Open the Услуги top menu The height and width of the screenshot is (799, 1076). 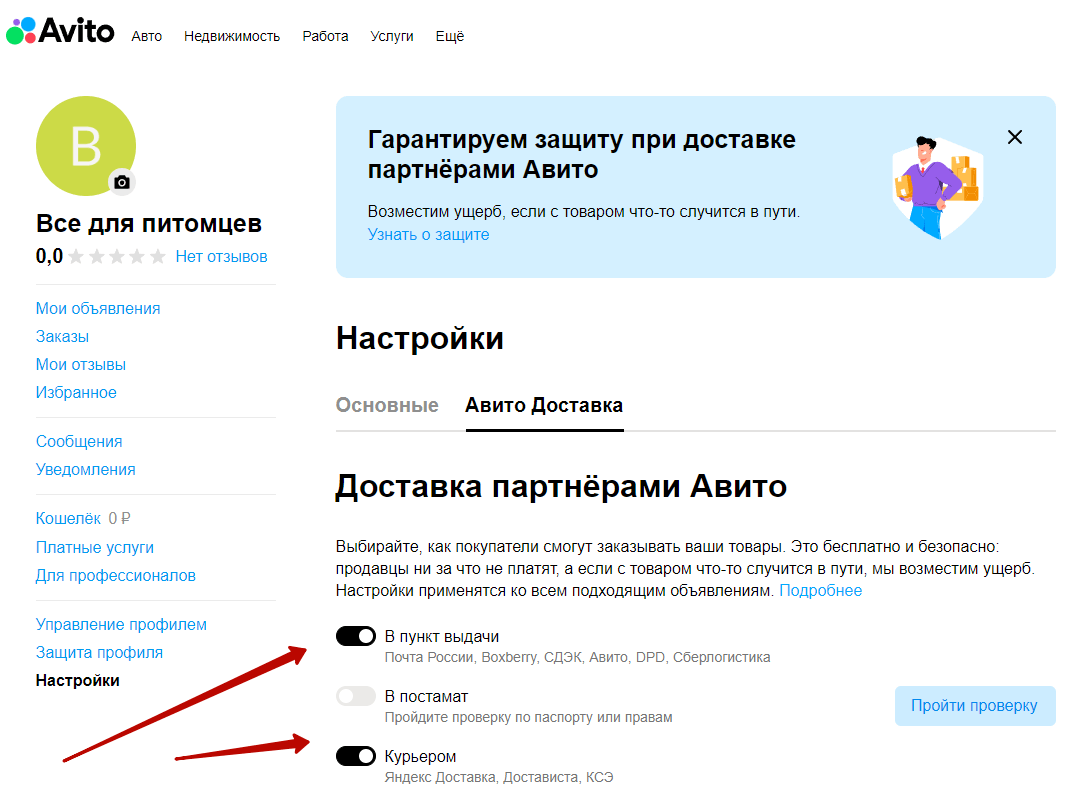pos(392,36)
